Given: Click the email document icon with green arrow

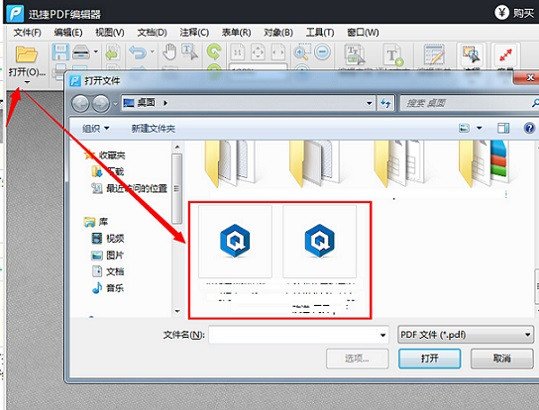Looking at the screenshot, I should click(113, 52).
